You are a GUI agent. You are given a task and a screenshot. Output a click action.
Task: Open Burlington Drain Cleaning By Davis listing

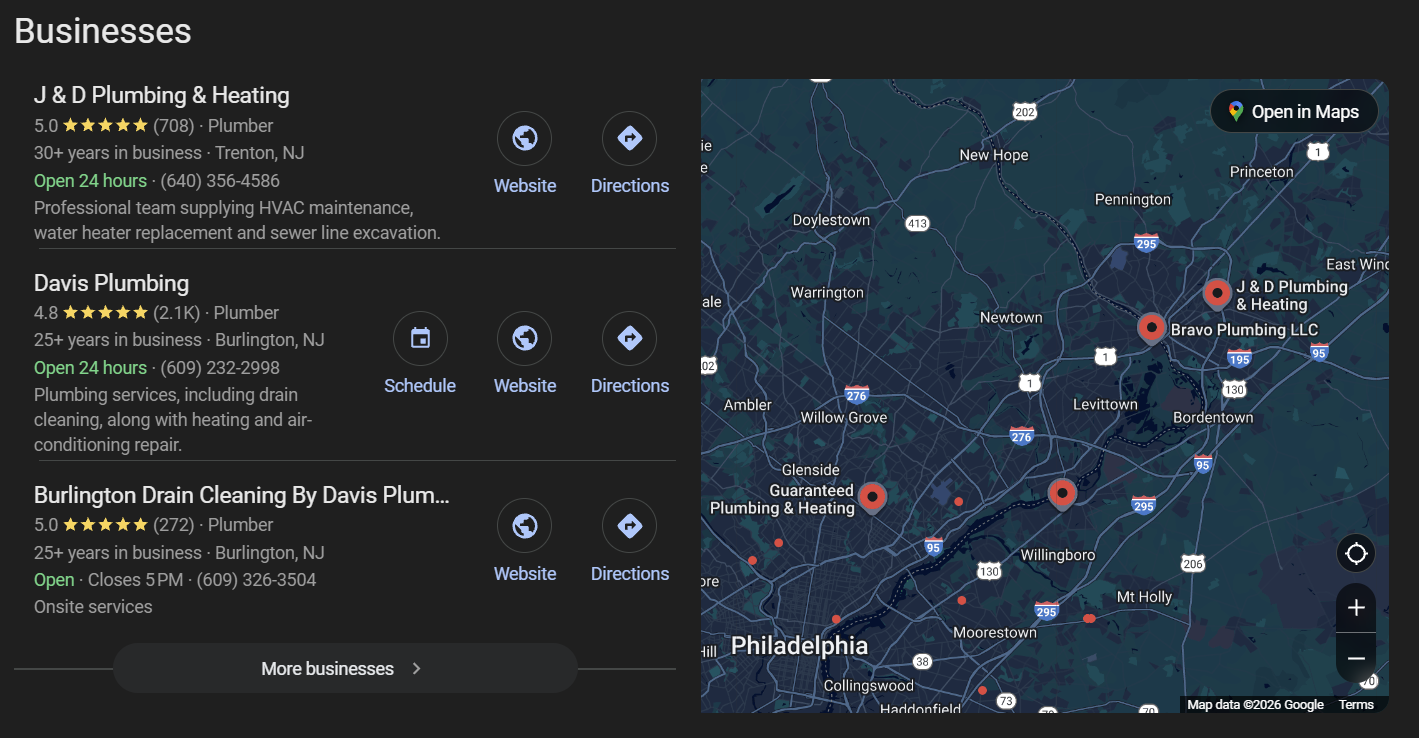coord(242,496)
